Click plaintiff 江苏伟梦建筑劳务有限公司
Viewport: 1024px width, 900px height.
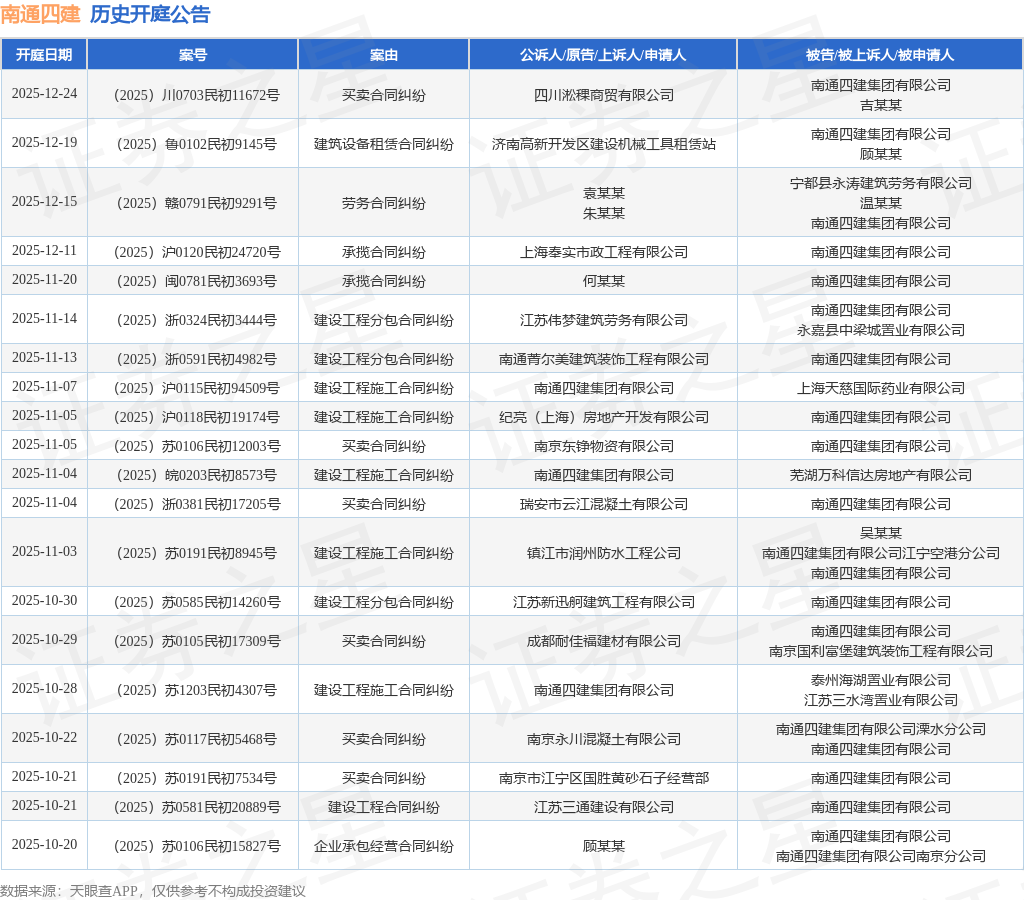pos(603,320)
